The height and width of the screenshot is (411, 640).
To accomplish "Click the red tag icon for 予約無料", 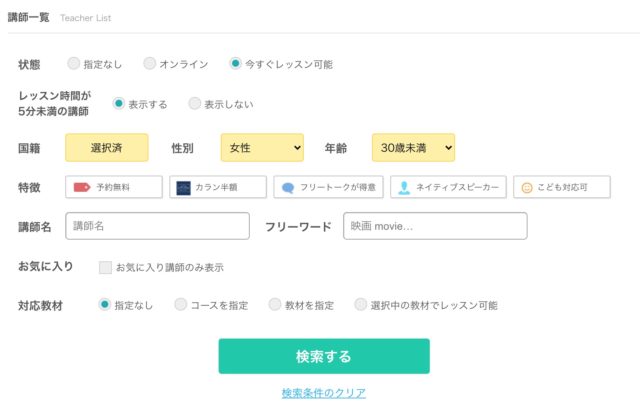I will 82,187.
